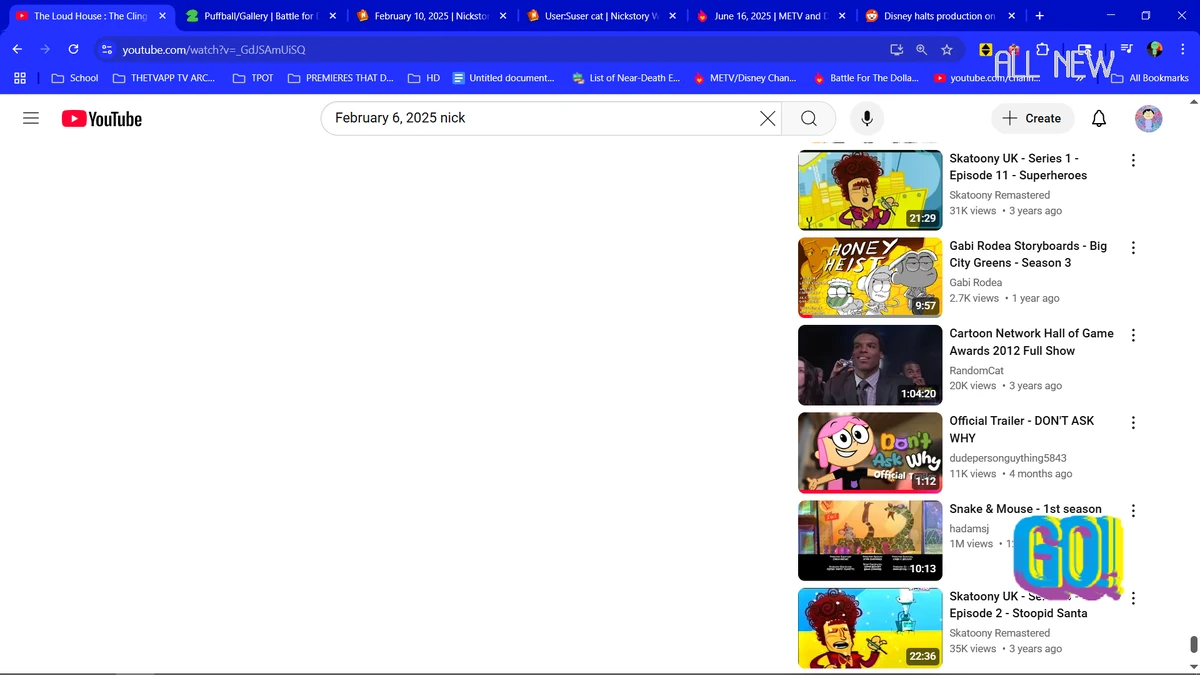The height and width of the screenshot is (676, 1200).
Task: Click your YouTube account avatar
Action: tap(1148, 118)
